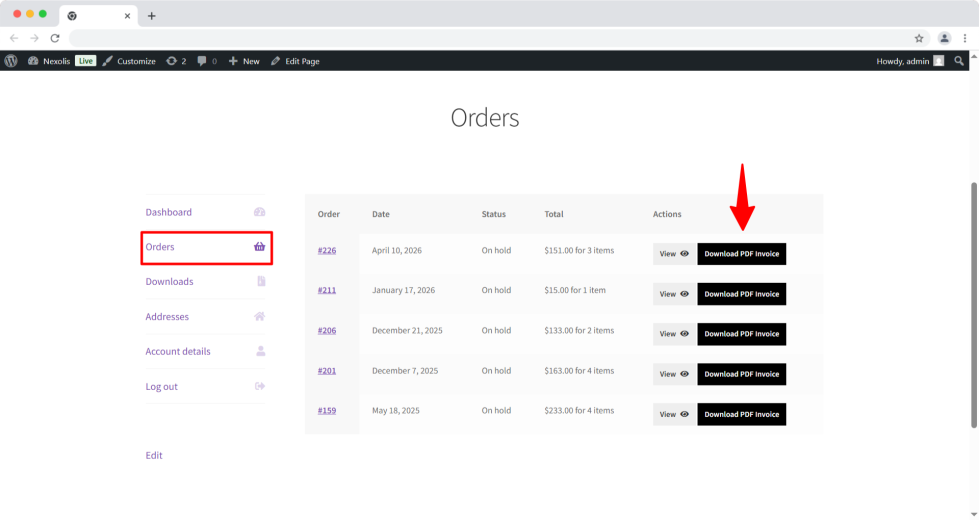Click the April 10, 2026 date cell
This screenshot has width=979, height=520.
pos(397,250)
